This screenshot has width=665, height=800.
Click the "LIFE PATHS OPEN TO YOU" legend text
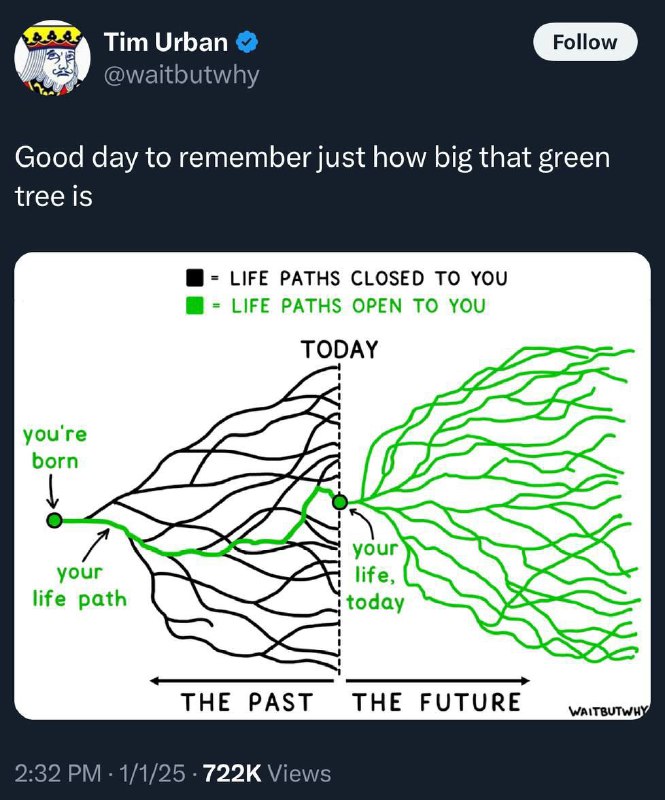click(x=358, y=306)
